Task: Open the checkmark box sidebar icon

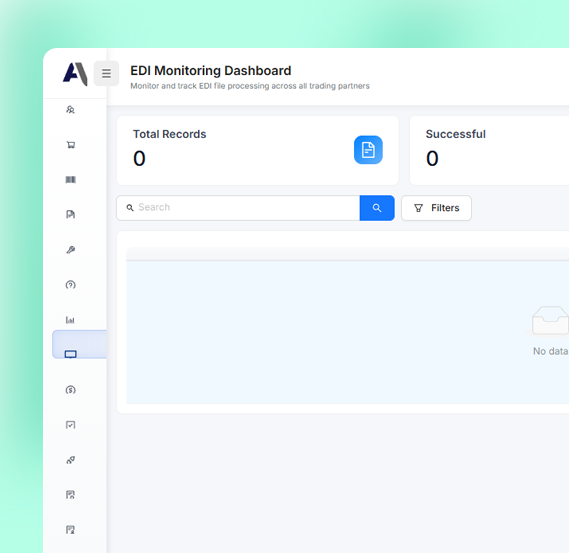Action: click(x=70, y=425)
